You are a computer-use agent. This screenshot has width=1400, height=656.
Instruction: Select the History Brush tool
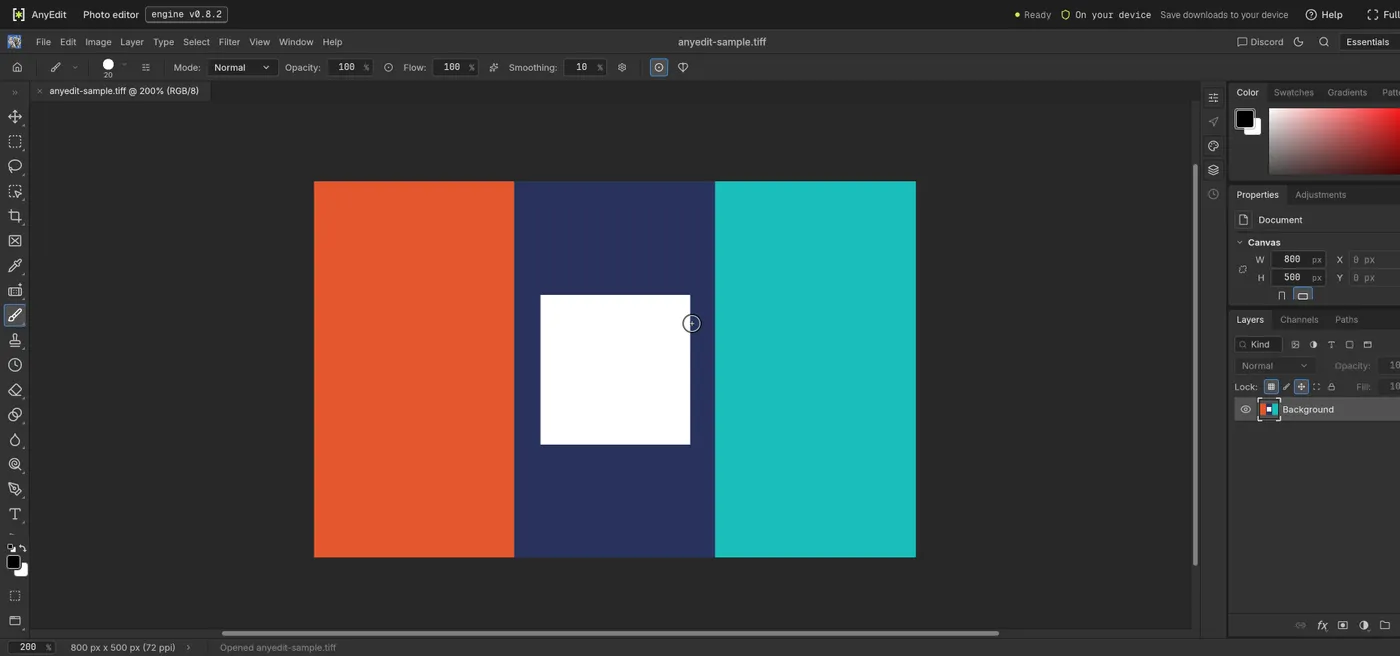[x=15, y=365]
